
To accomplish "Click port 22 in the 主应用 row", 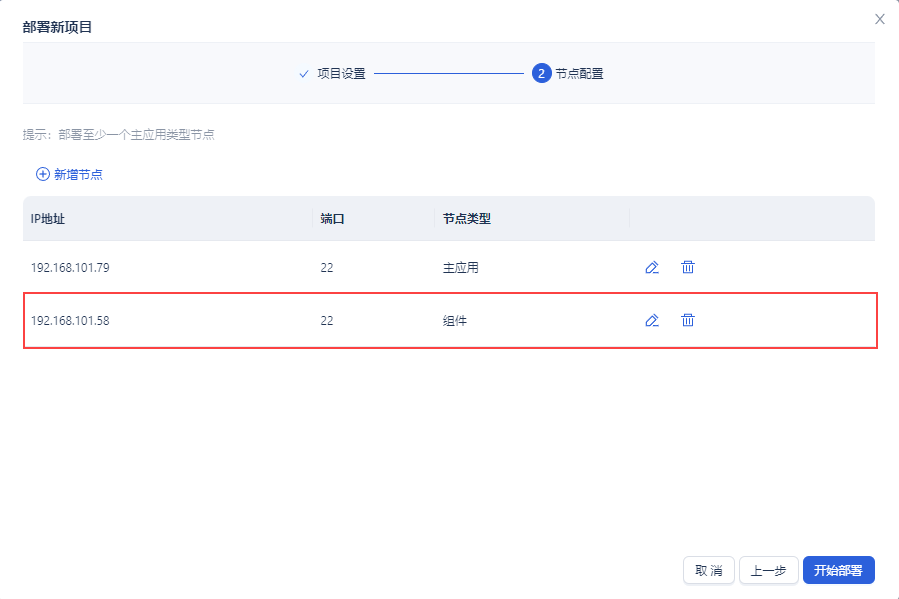I will tap(327, 268).
